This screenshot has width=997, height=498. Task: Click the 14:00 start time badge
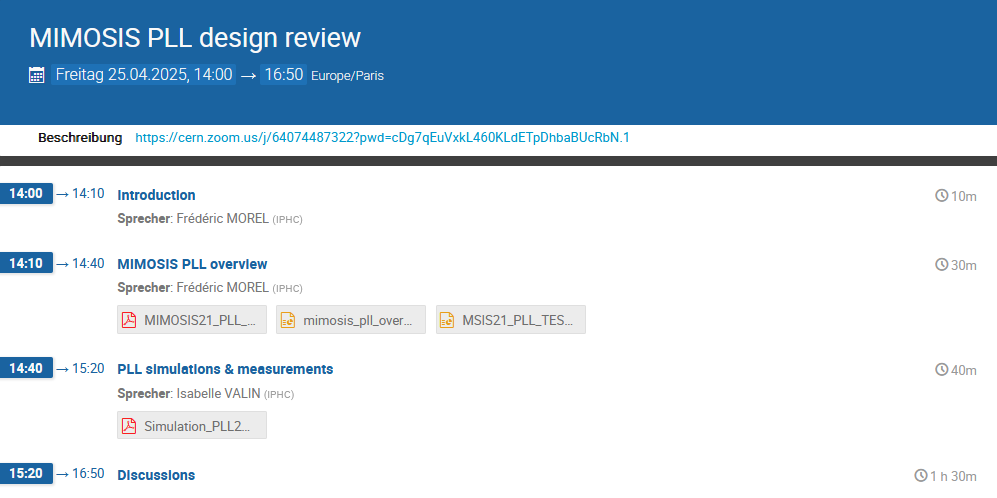pos(26,194)
